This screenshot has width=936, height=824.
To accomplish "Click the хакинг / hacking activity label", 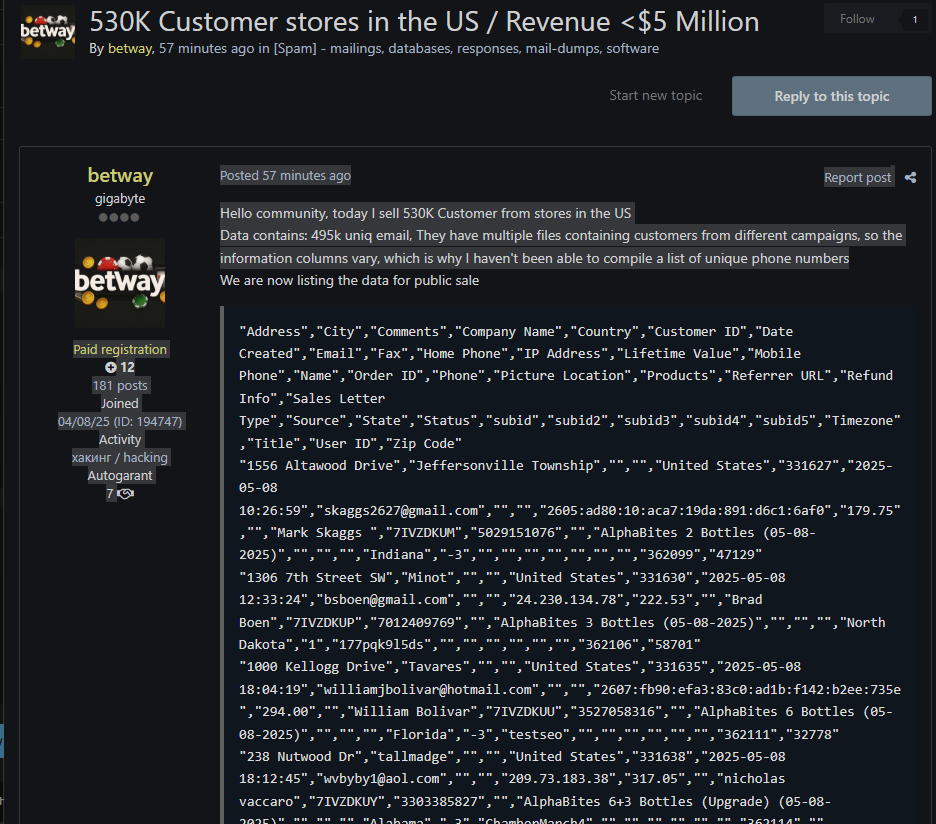I will point(120,457).
